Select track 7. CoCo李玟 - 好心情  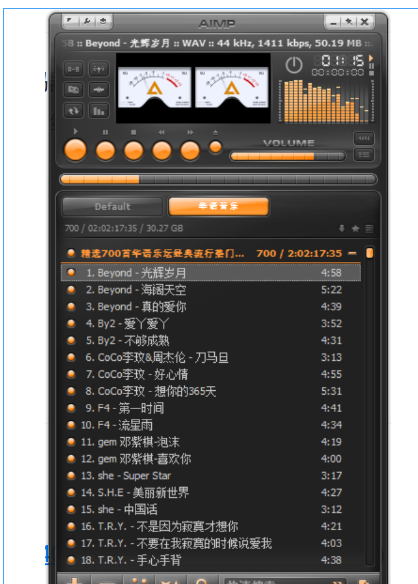(211, 374)
